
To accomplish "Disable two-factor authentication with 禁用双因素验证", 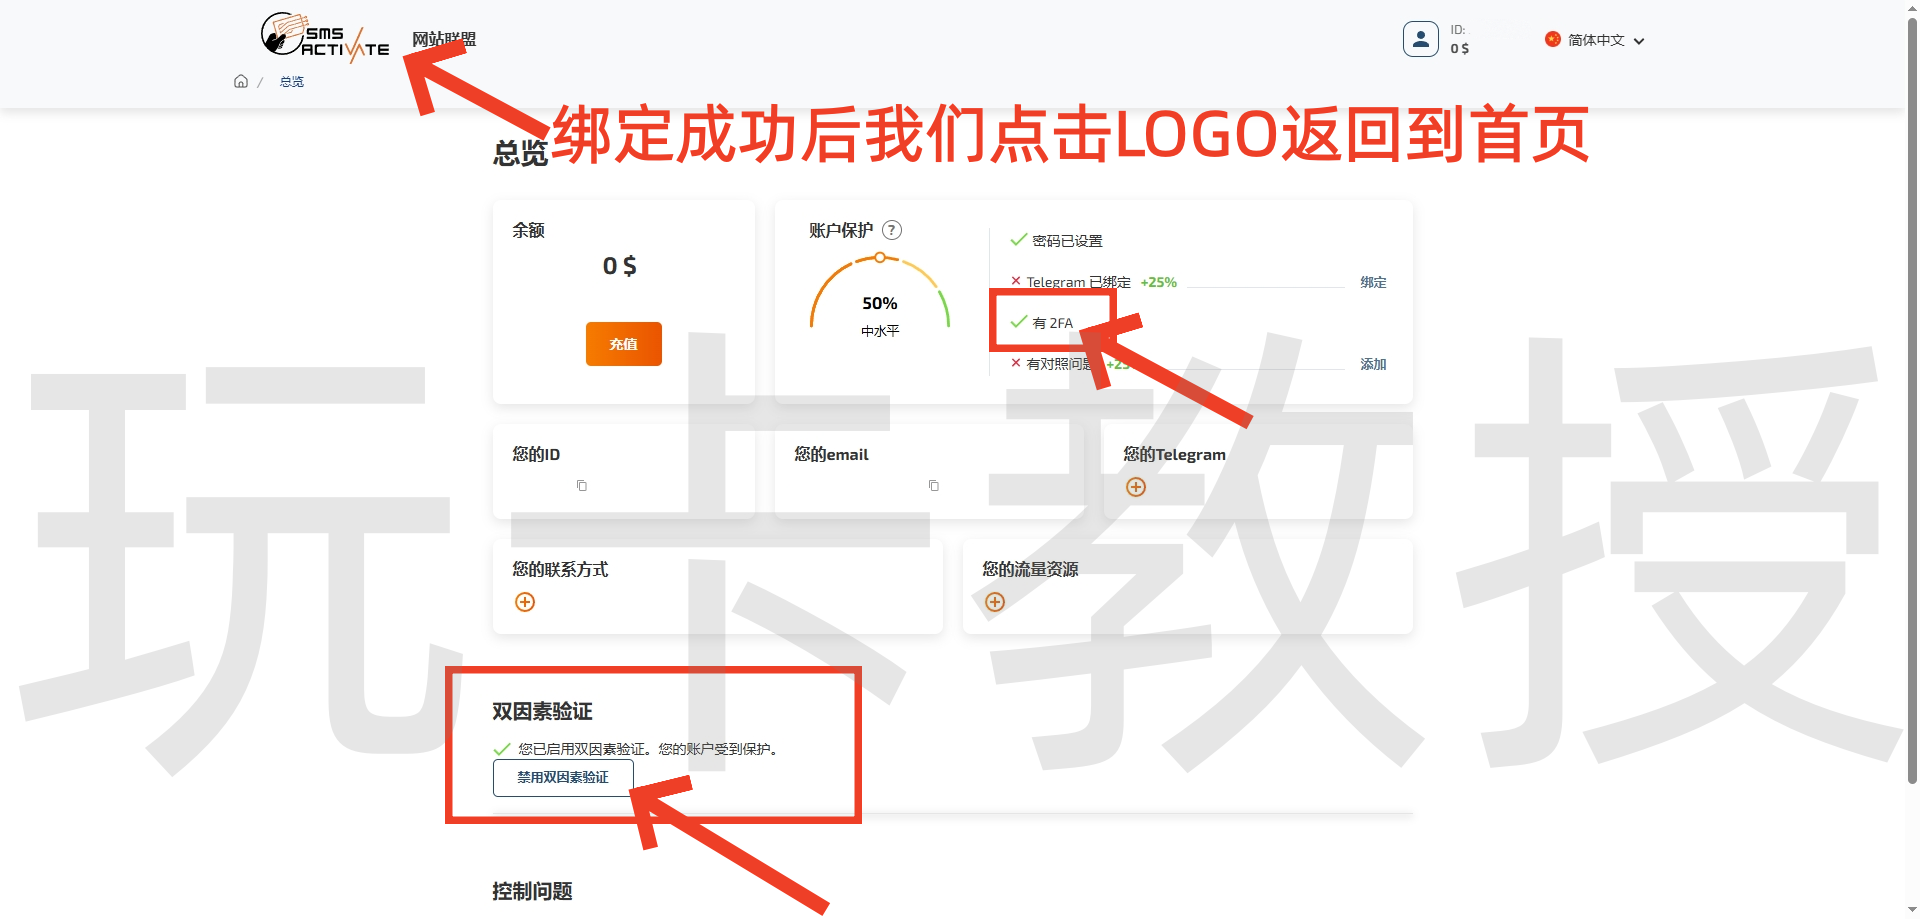I will click(x=562, y=777).
